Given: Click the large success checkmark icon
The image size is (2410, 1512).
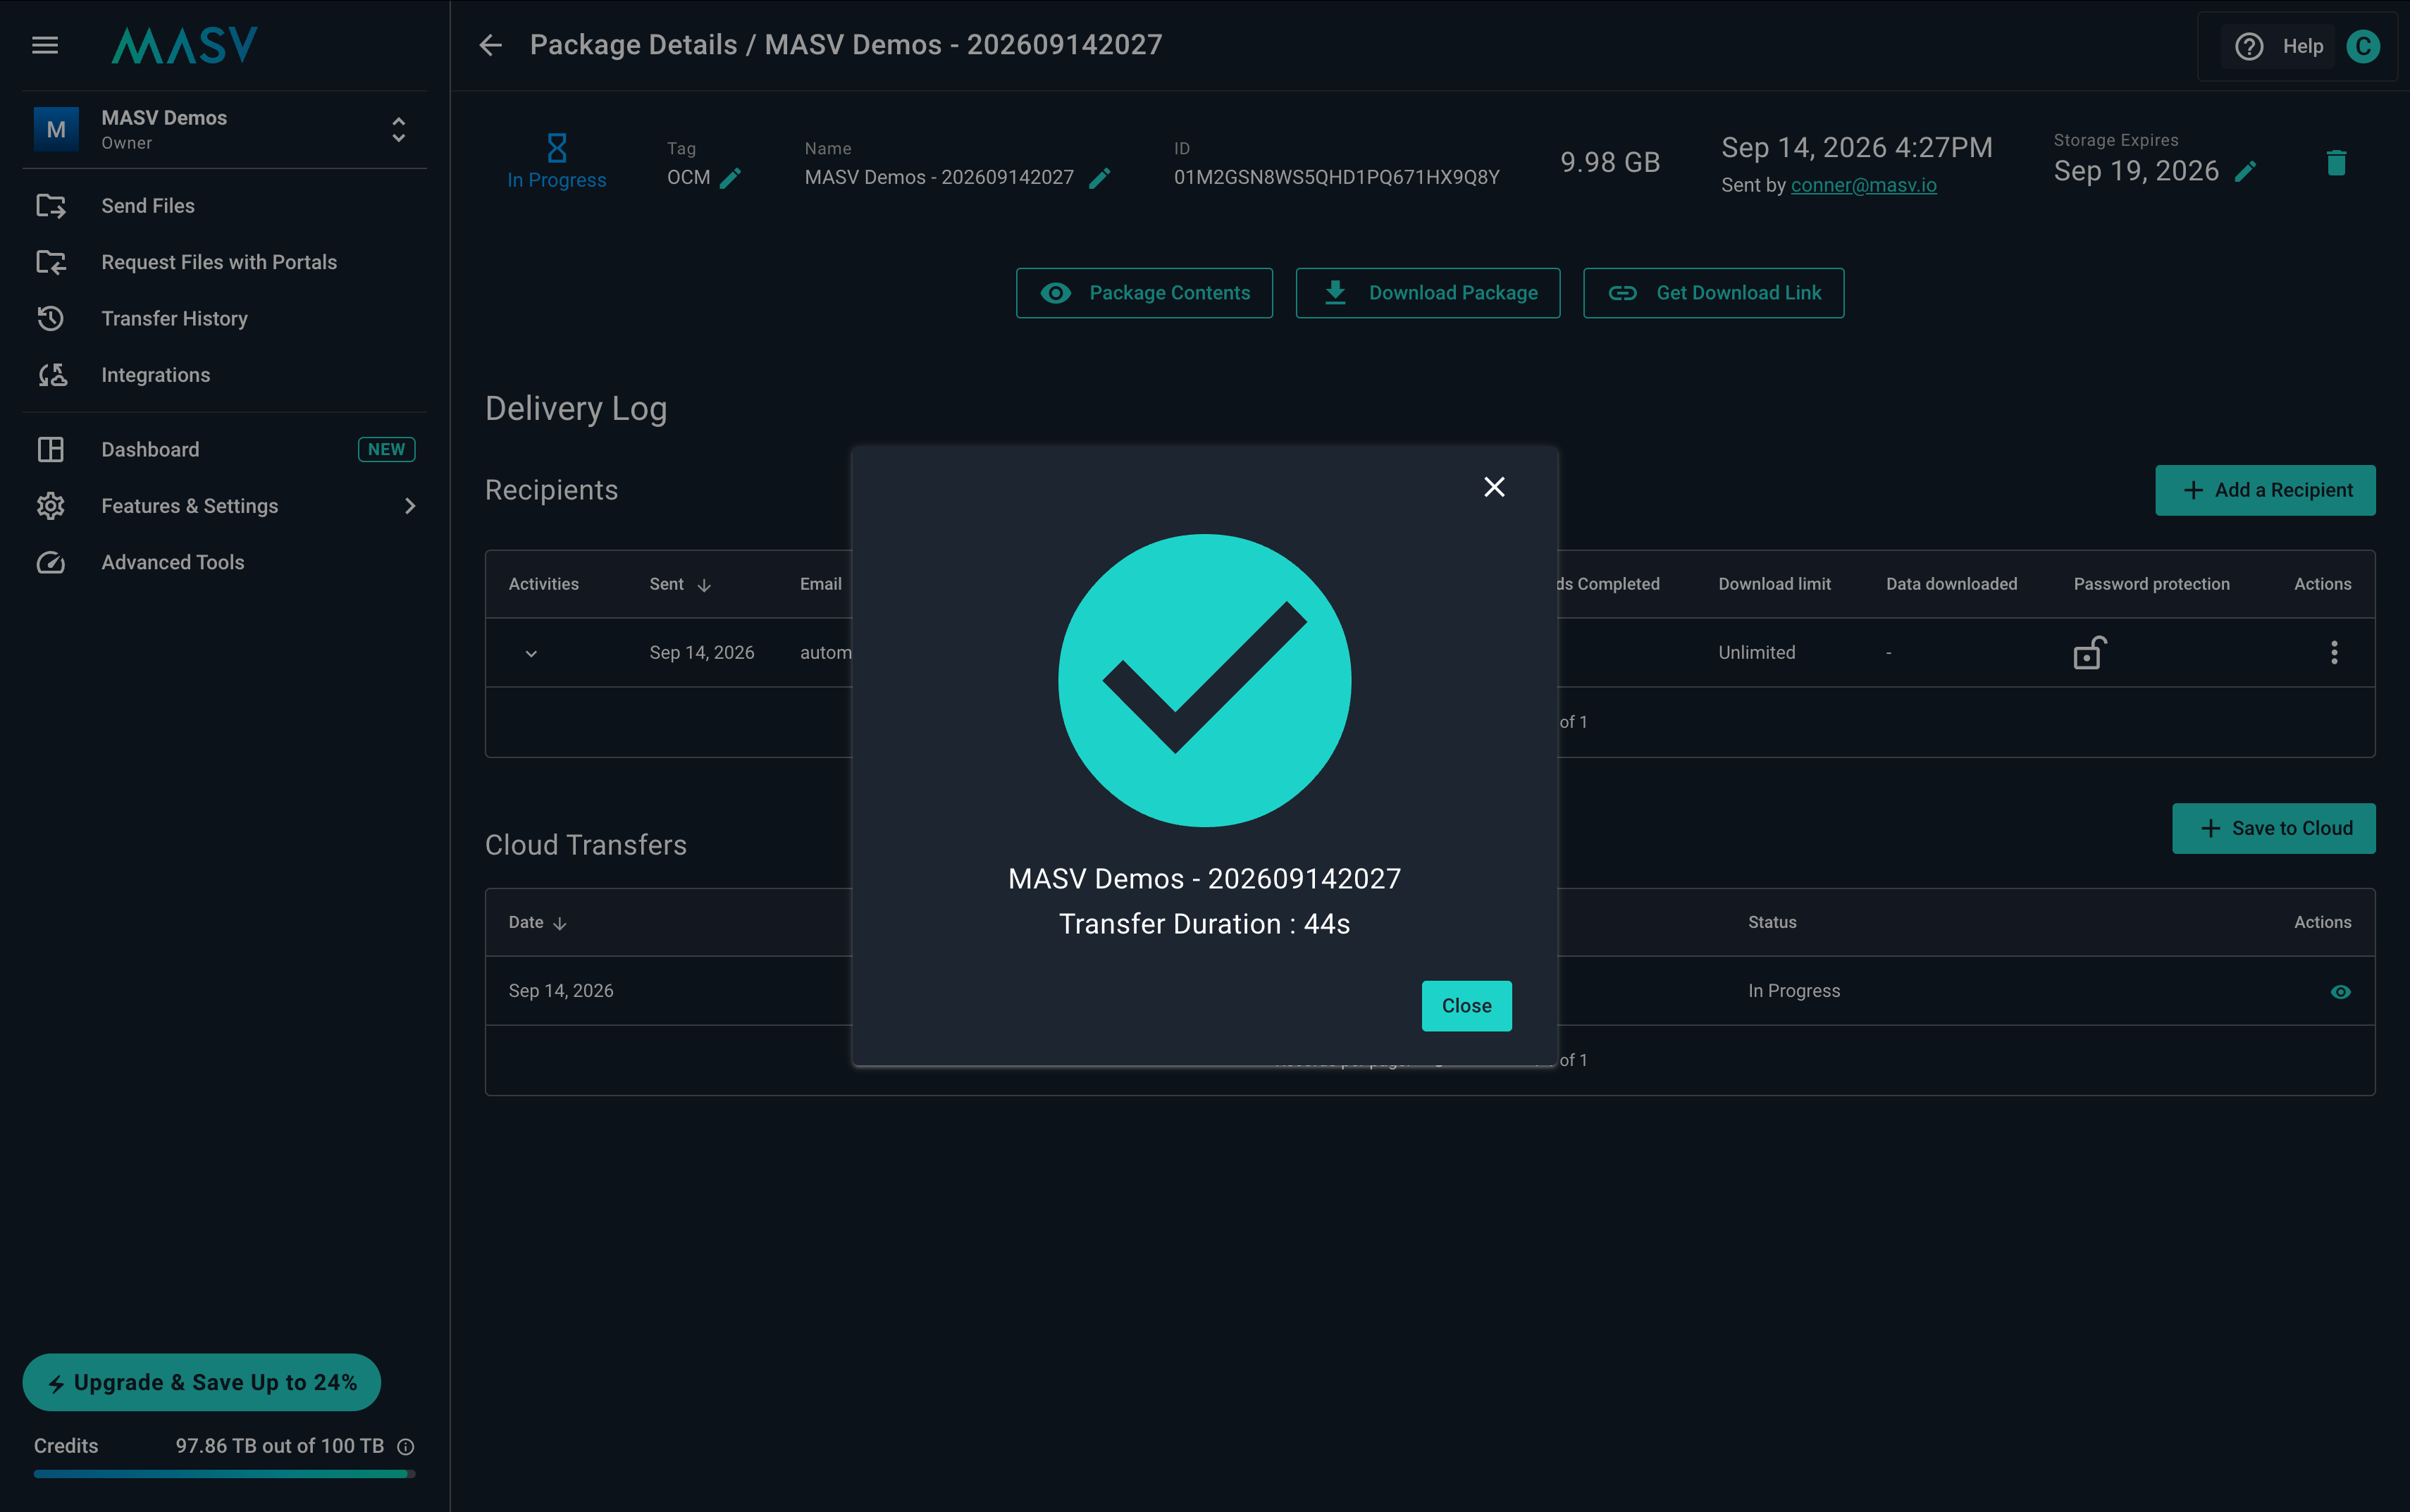Looking at the screenshot, I should 1204,680.
